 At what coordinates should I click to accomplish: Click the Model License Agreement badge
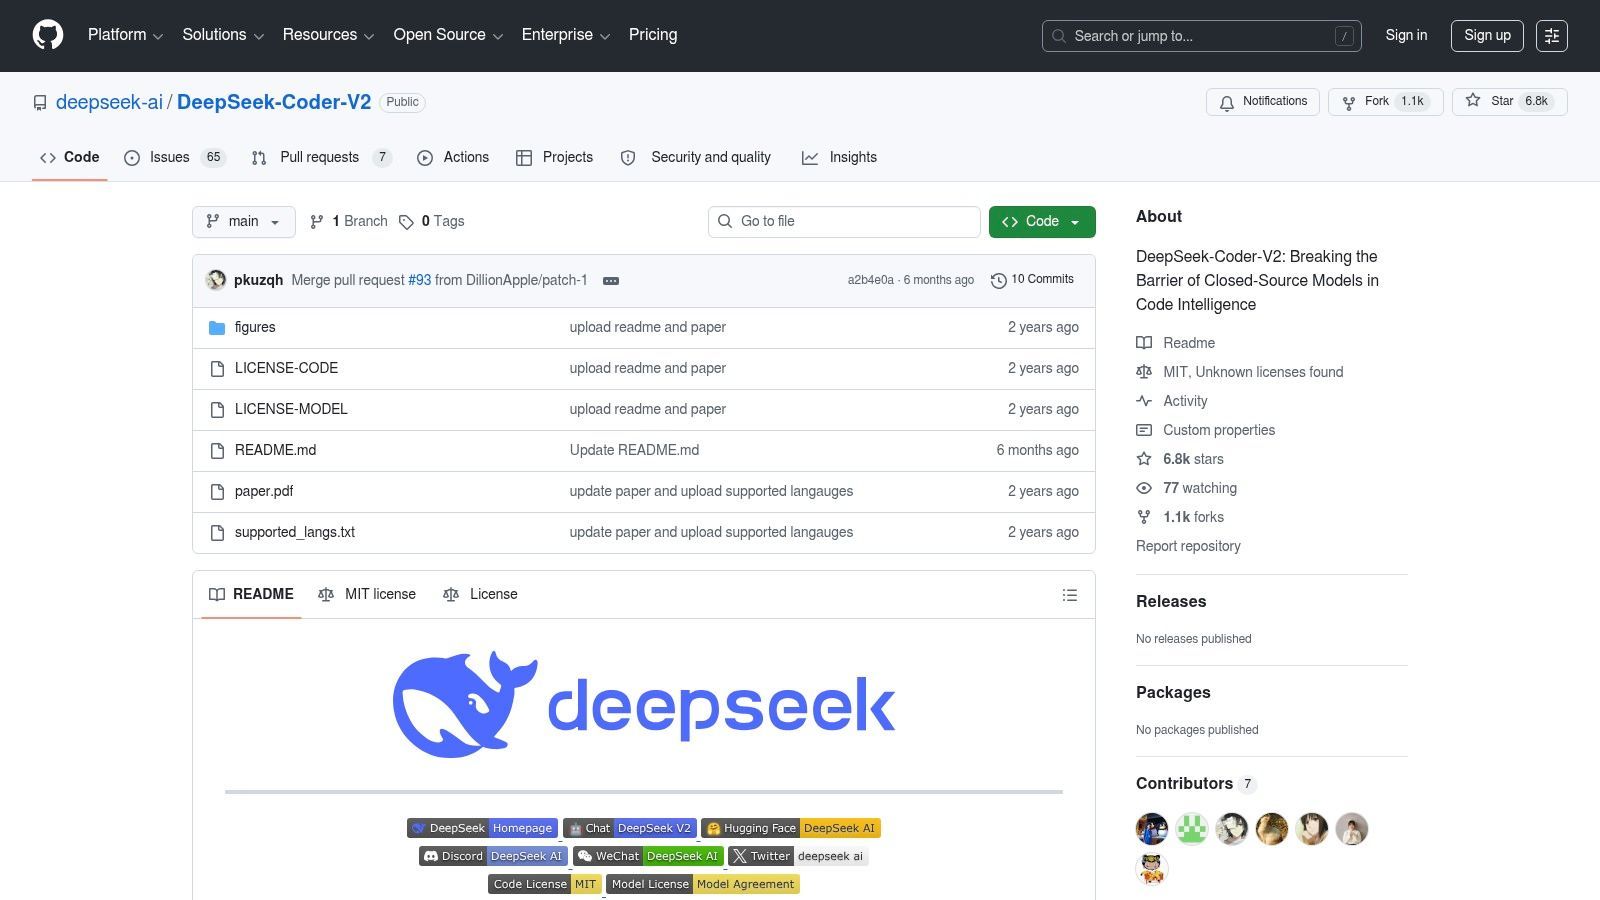[x=703, y=884]
